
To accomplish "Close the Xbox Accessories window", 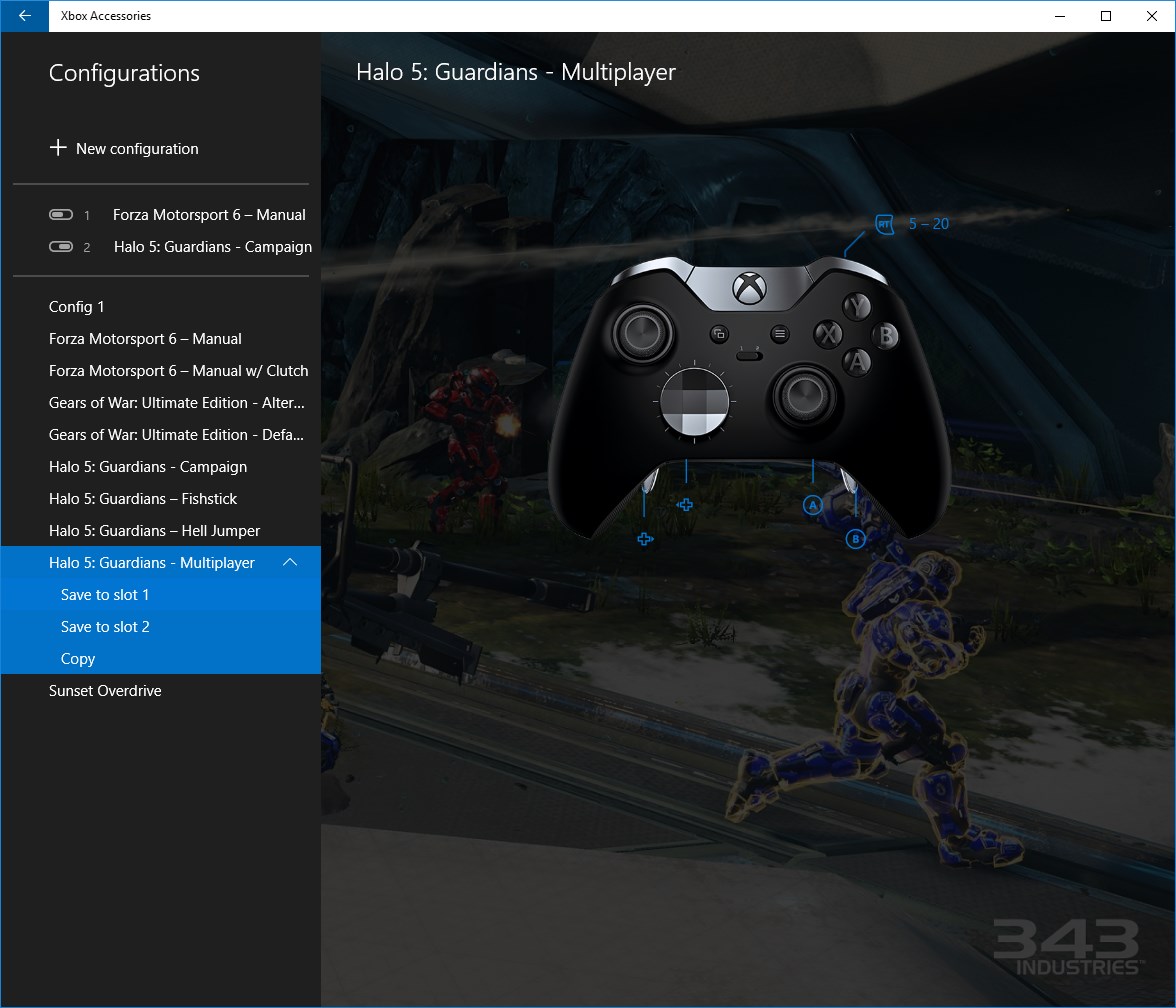I will [x=1152, y=16].
